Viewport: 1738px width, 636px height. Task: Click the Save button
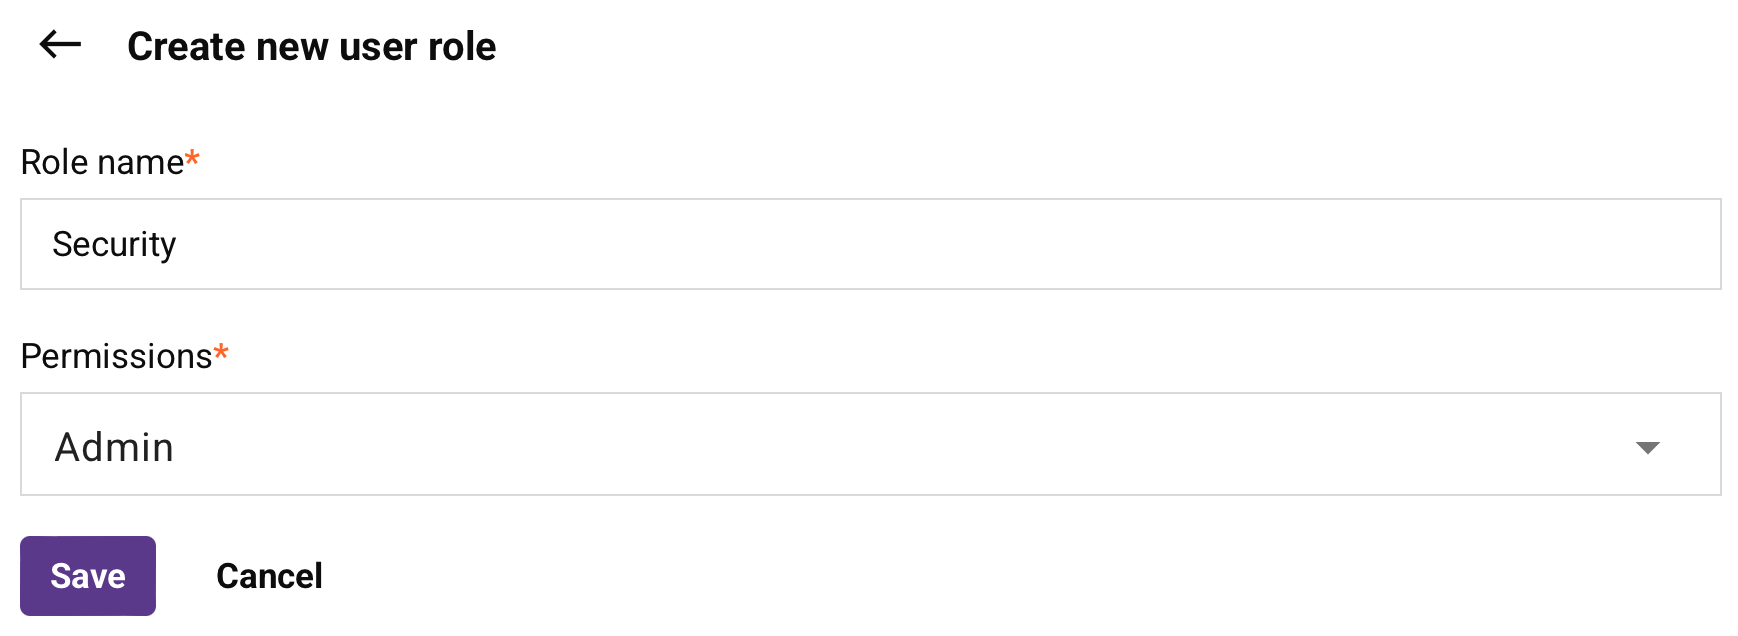[x=88, y=576]
